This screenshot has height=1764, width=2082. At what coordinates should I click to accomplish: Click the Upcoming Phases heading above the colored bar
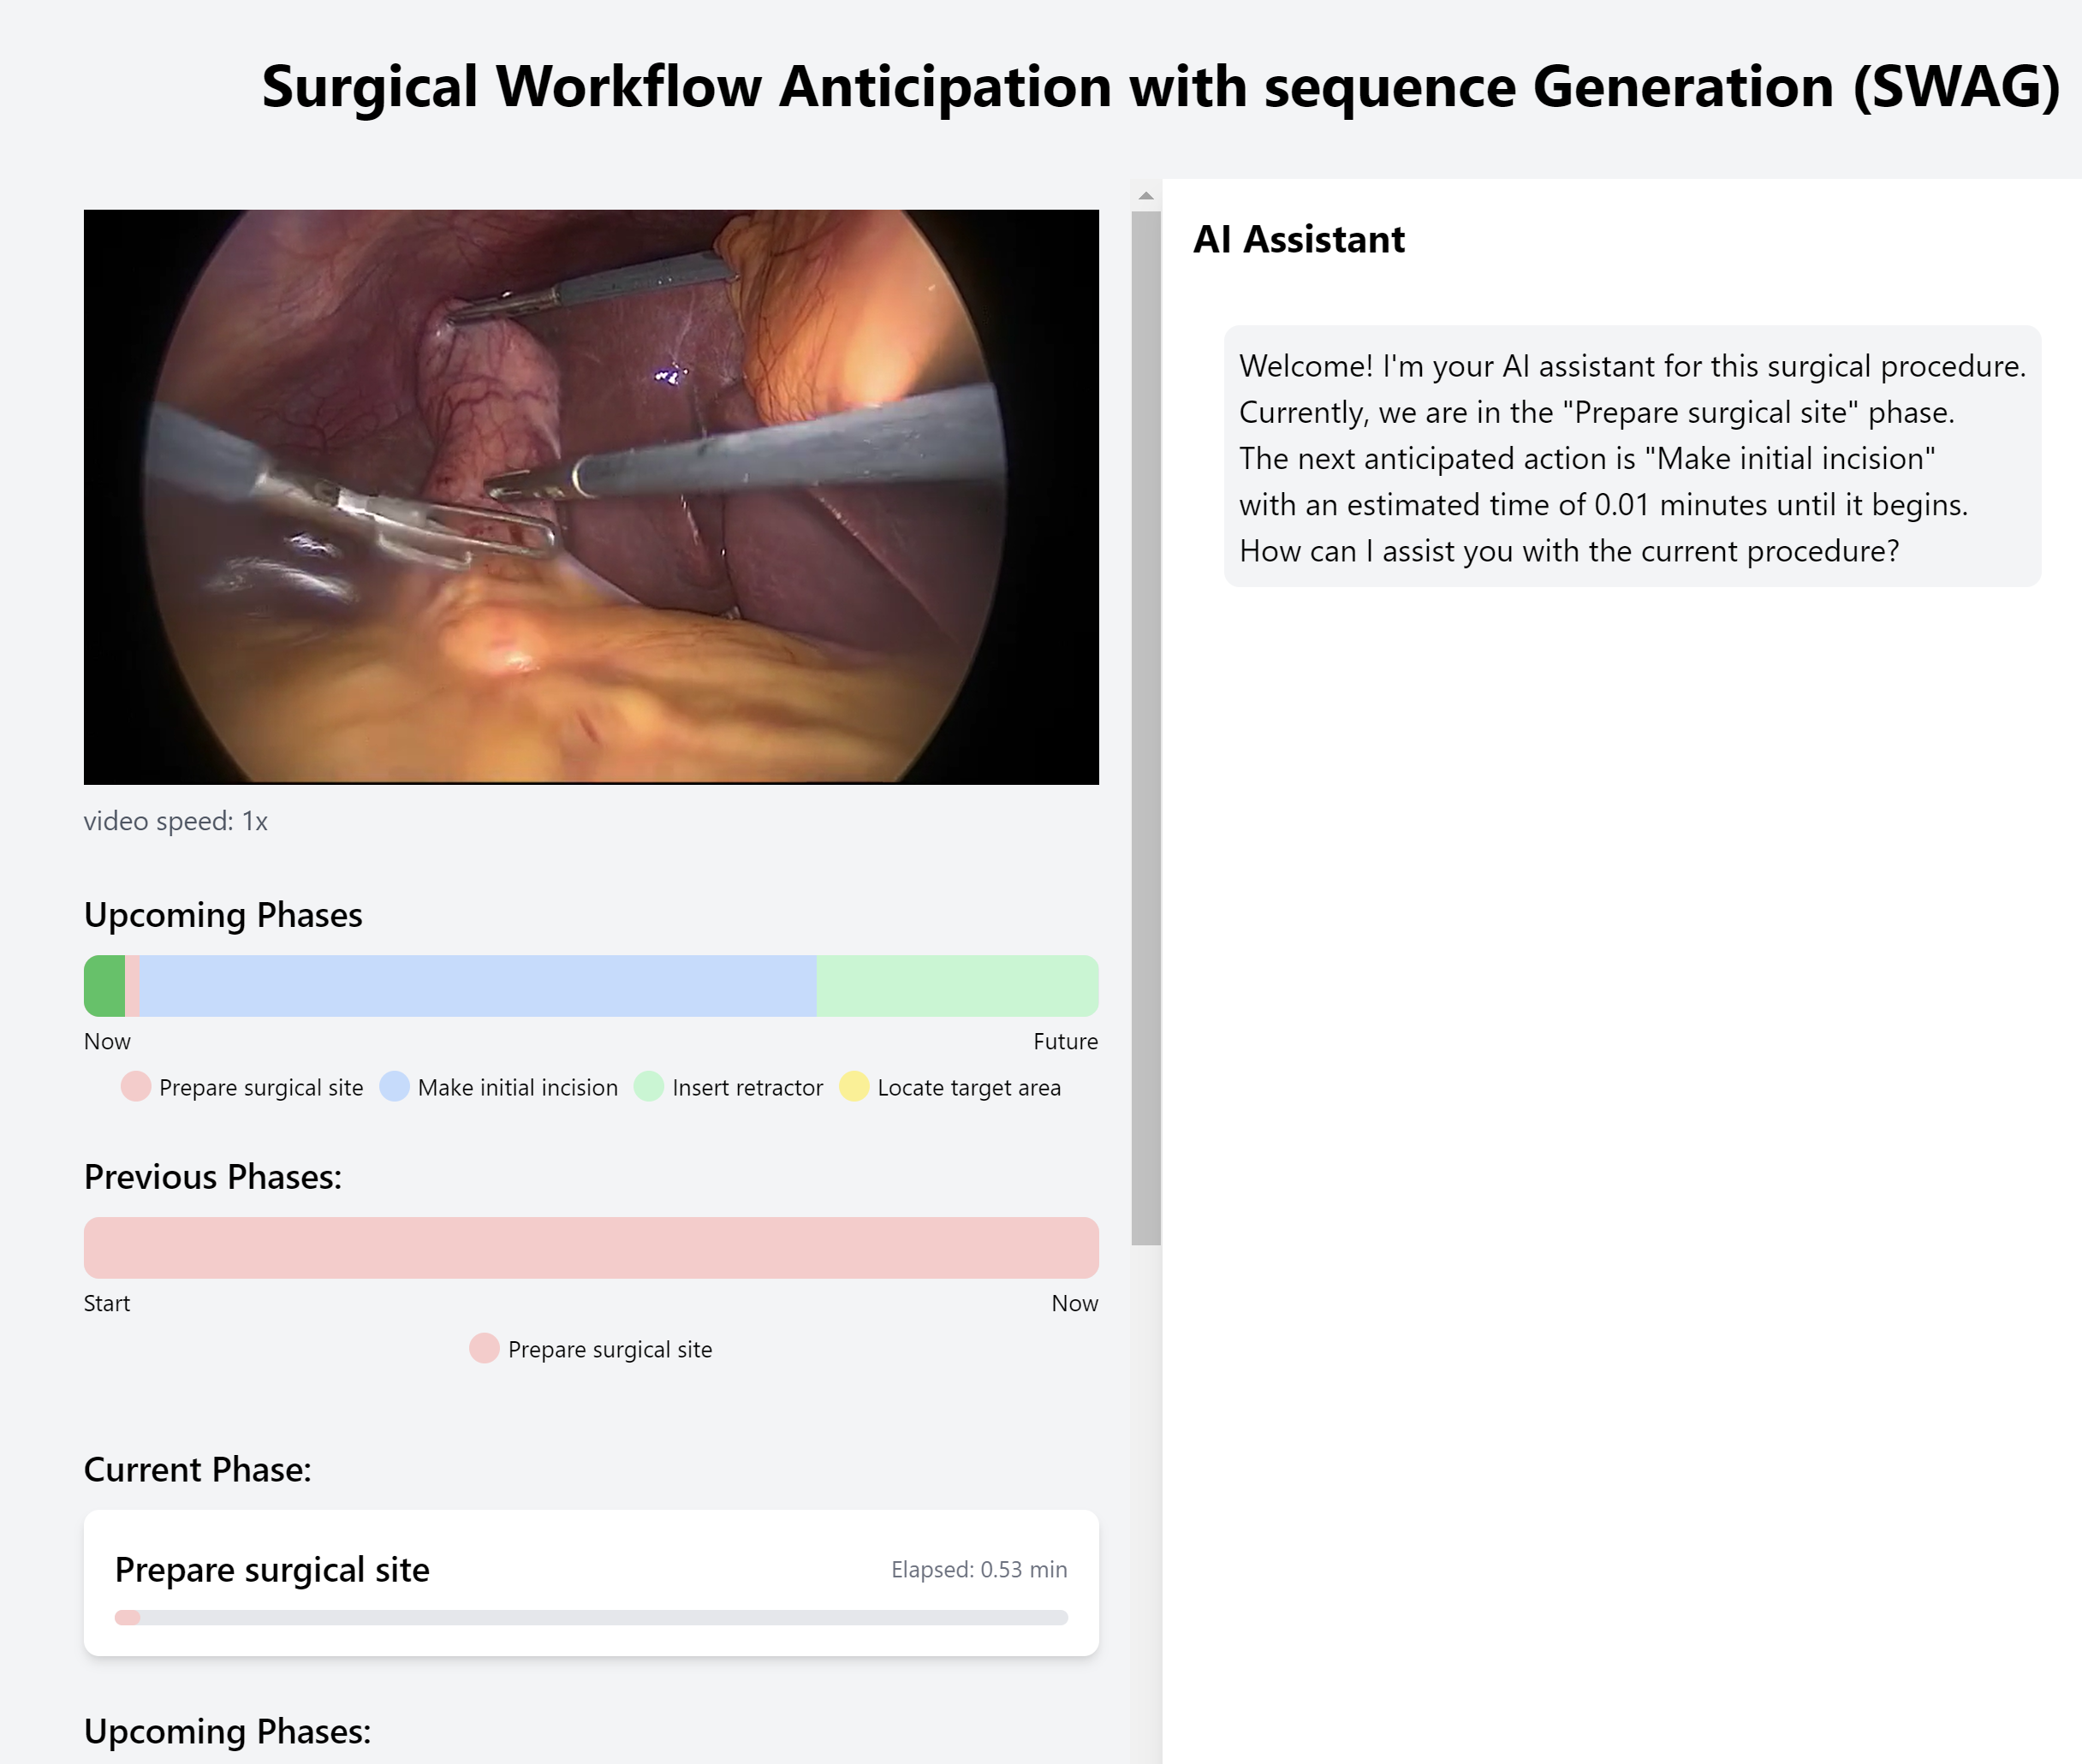tap(223, 915)
